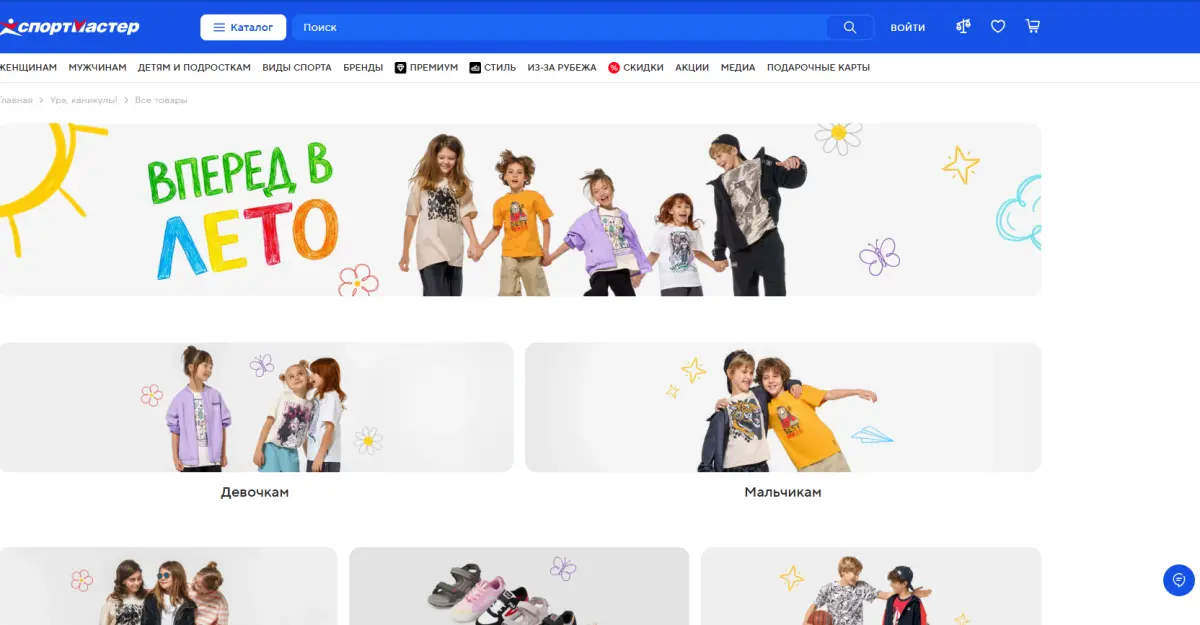Click the Sportmaster logo
1200x625 pixels.
point(70,27)
